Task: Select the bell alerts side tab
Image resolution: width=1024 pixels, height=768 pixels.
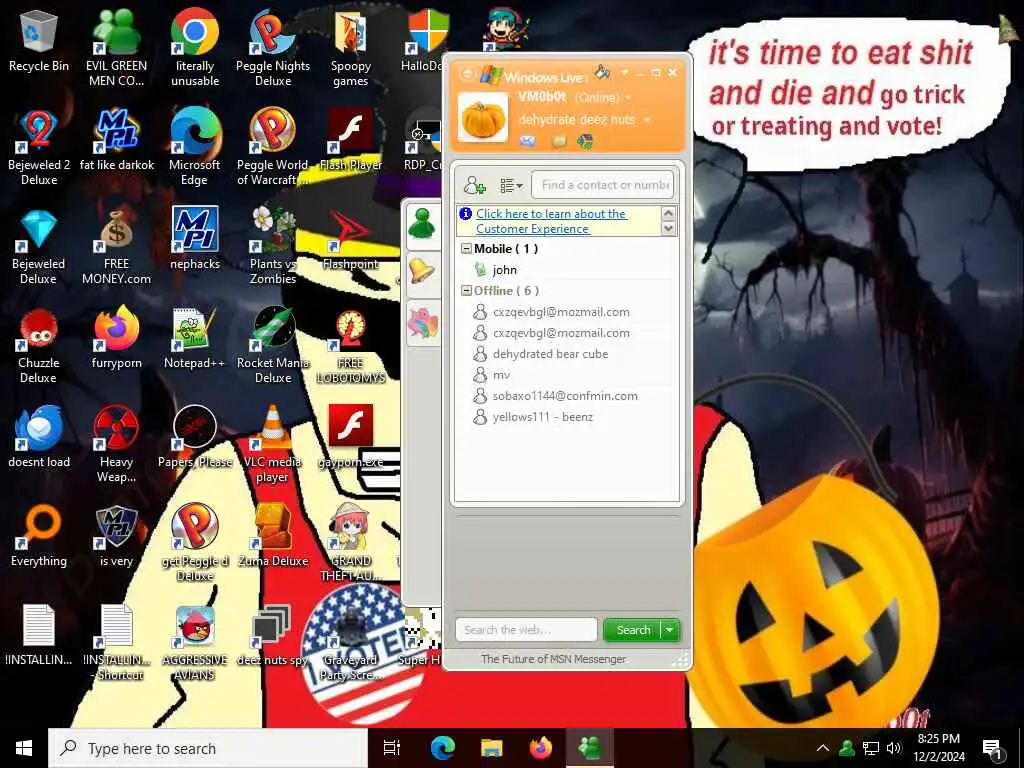Action: pyautogui.click(x=423, y=272)
